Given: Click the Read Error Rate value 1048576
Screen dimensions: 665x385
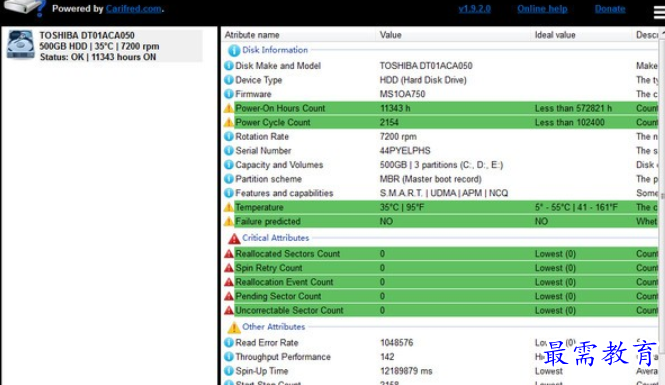Looking at the screenshot, I should coord(397,343).
